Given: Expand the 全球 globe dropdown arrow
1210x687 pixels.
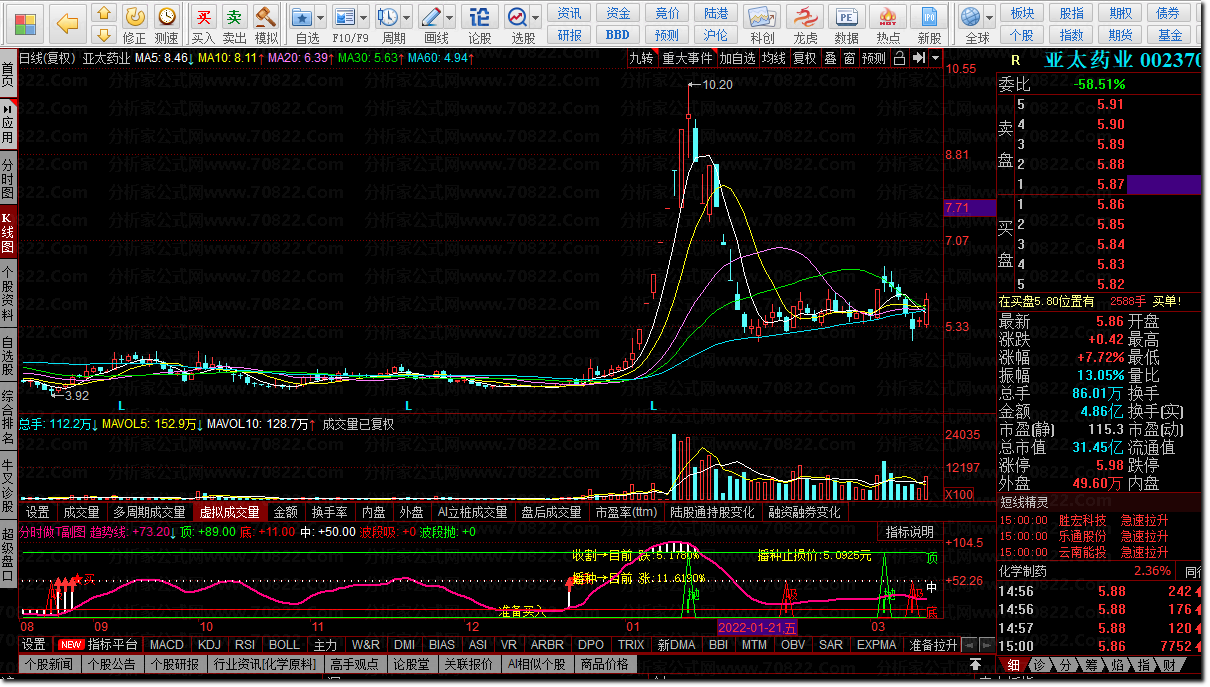Looking at the screenshot, I should (989, 18).
